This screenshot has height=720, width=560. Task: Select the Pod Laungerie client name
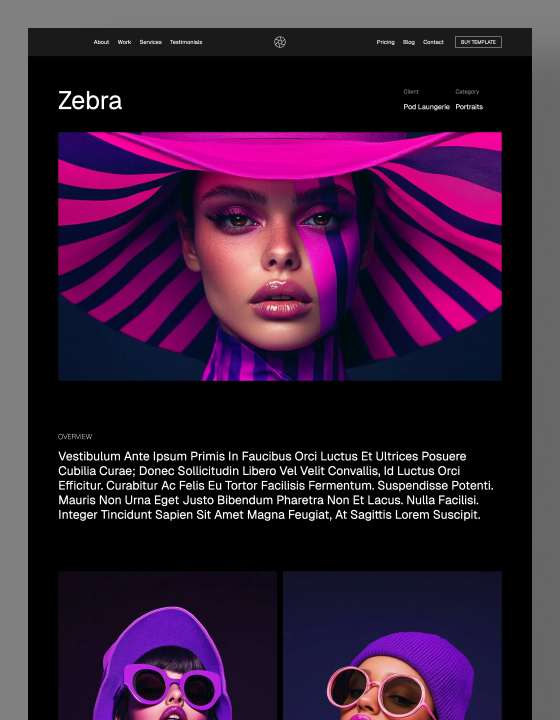click(426, 107)
